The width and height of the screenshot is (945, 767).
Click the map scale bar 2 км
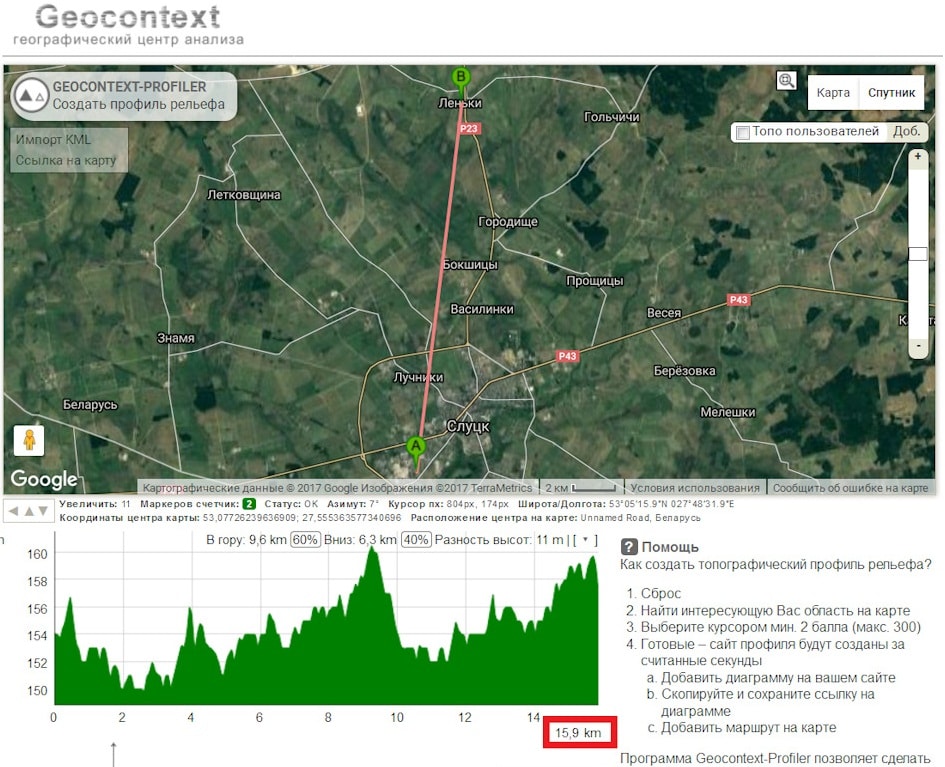coord(581,488)
